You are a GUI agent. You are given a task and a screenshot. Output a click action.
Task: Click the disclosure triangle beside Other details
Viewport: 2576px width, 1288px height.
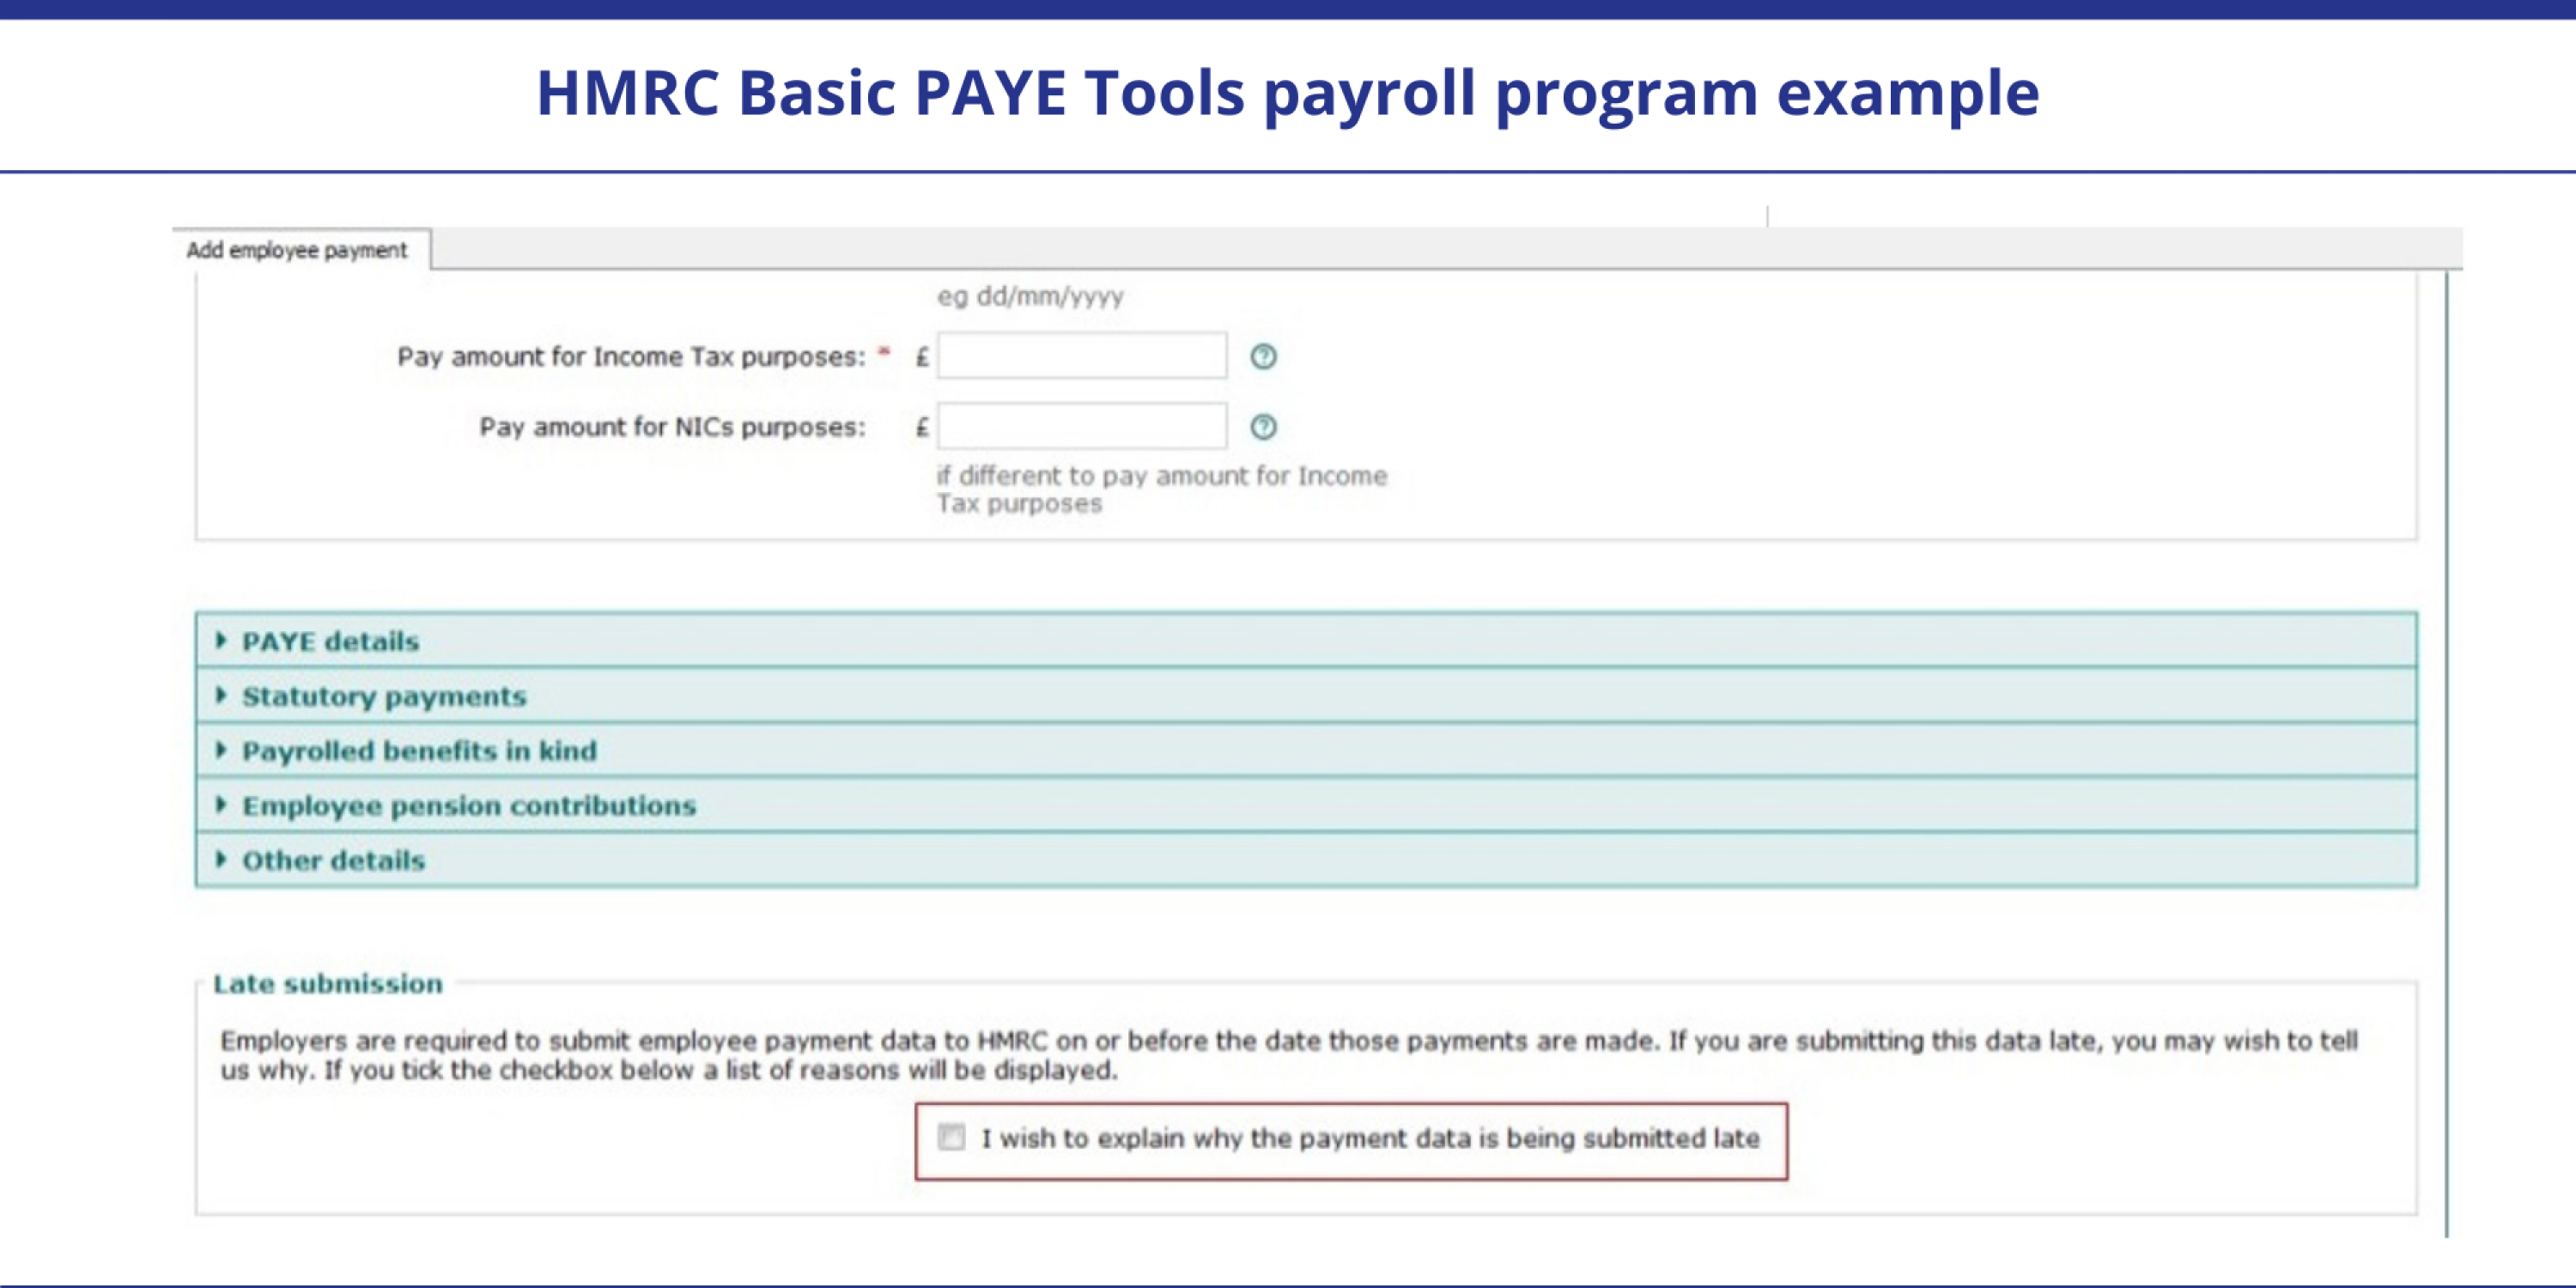click(x=222, y=860)
